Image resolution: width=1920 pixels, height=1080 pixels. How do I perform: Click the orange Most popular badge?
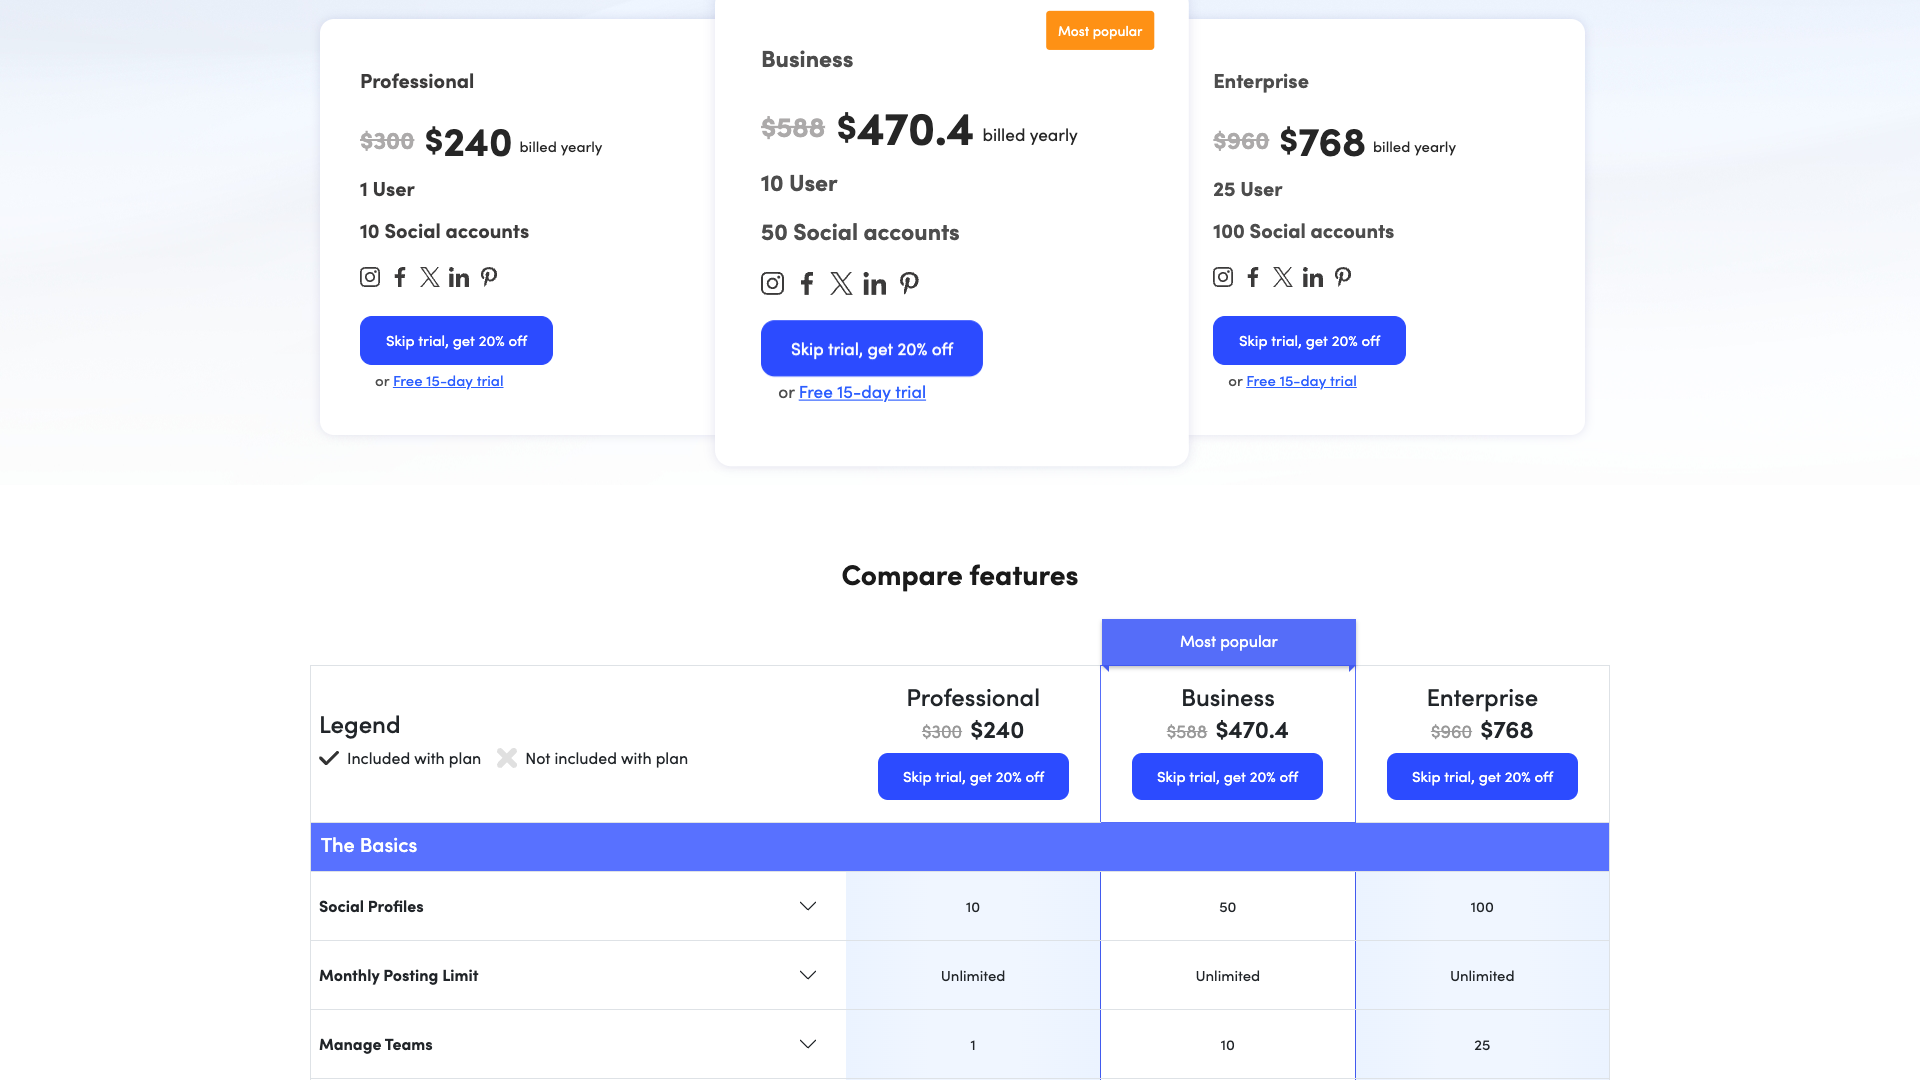[x=1099, y=30]
